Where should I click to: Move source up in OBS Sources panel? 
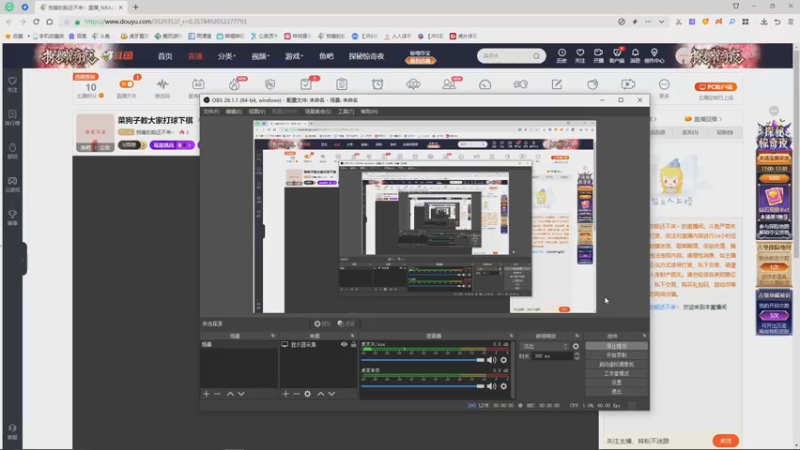pyautogui.click(x=320, y=394)
